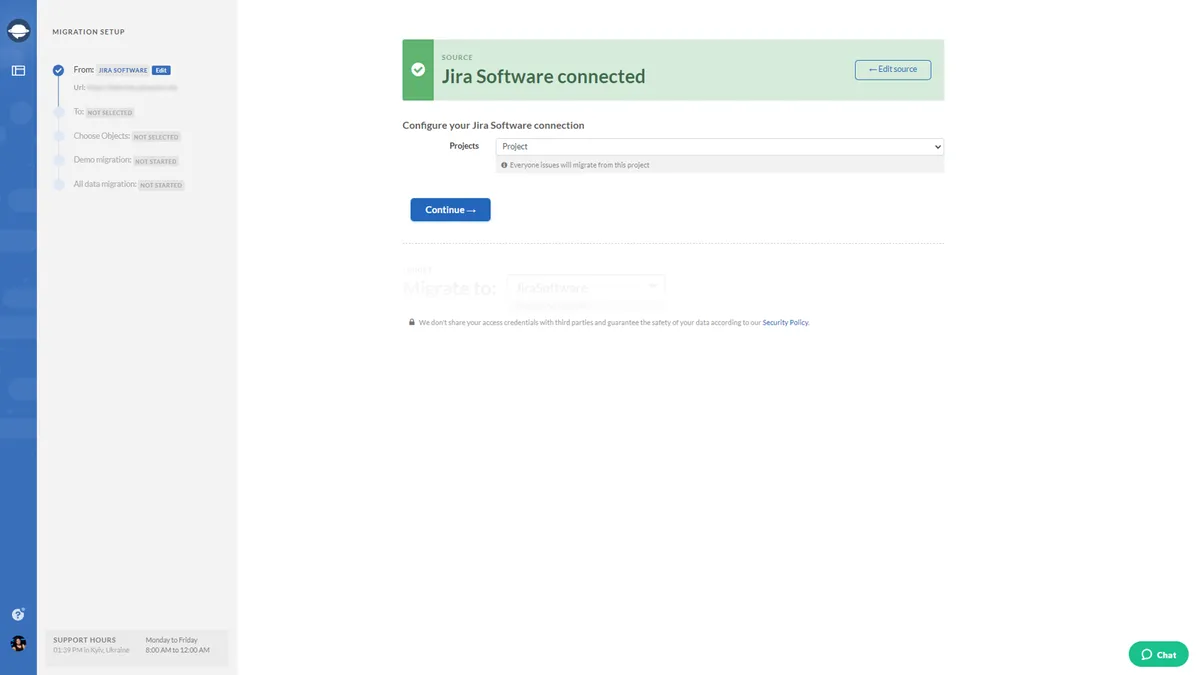Click the user avatar icon
This screenshot has height=675, width=1200.
click(18, 644)
